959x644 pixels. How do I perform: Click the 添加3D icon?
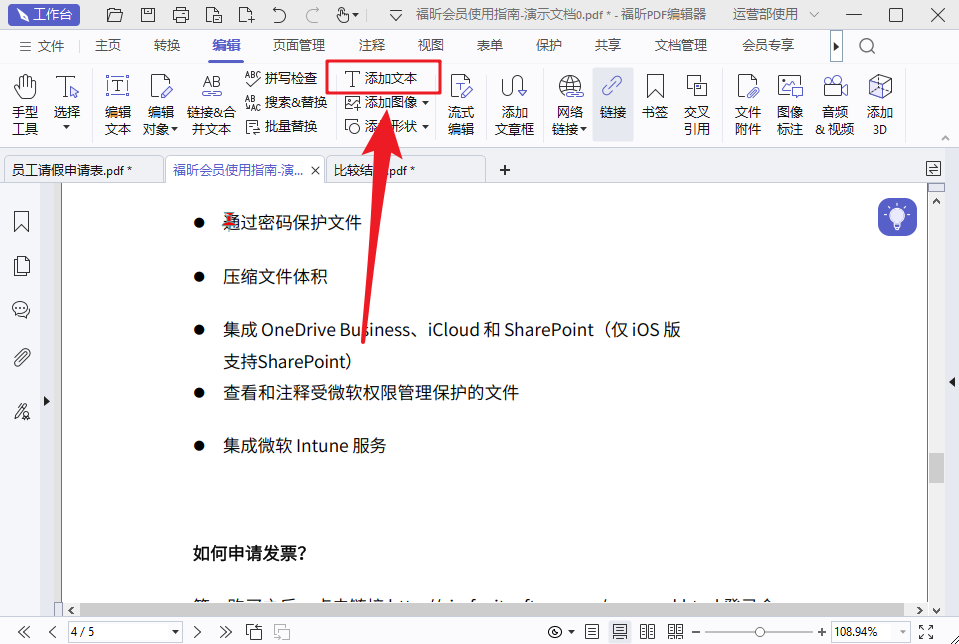point(880,105)
